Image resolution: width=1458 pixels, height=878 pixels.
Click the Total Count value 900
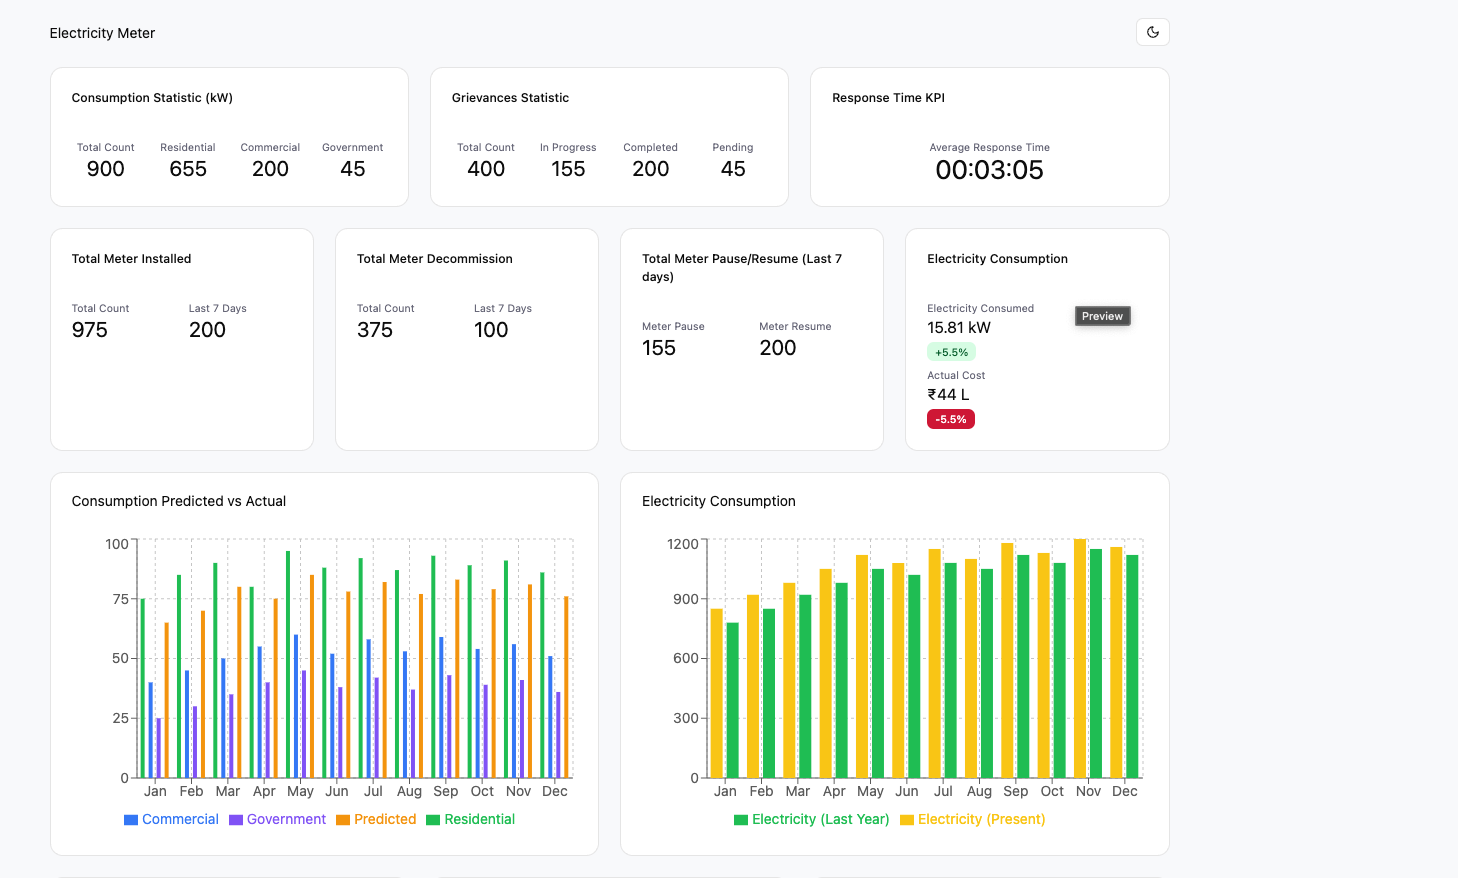(x=106, y=169)
